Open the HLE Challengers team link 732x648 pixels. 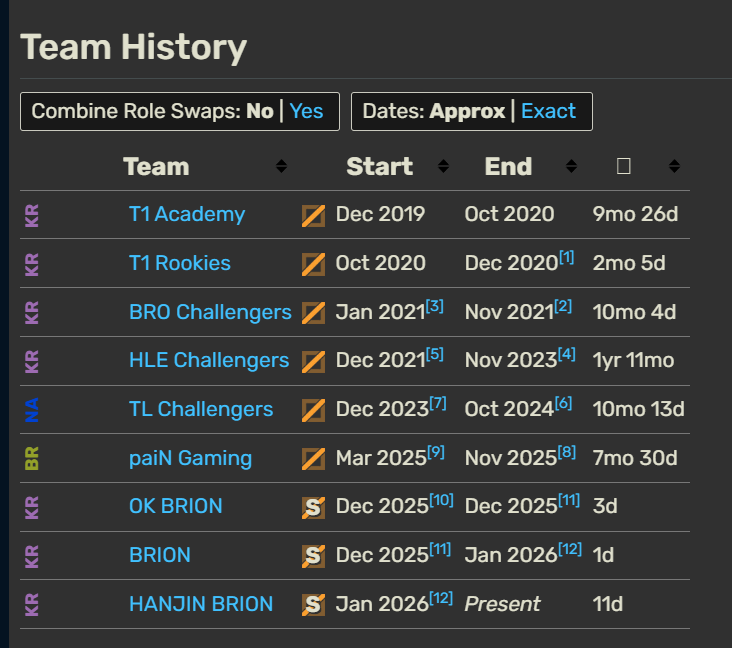[x=209, y=360]
